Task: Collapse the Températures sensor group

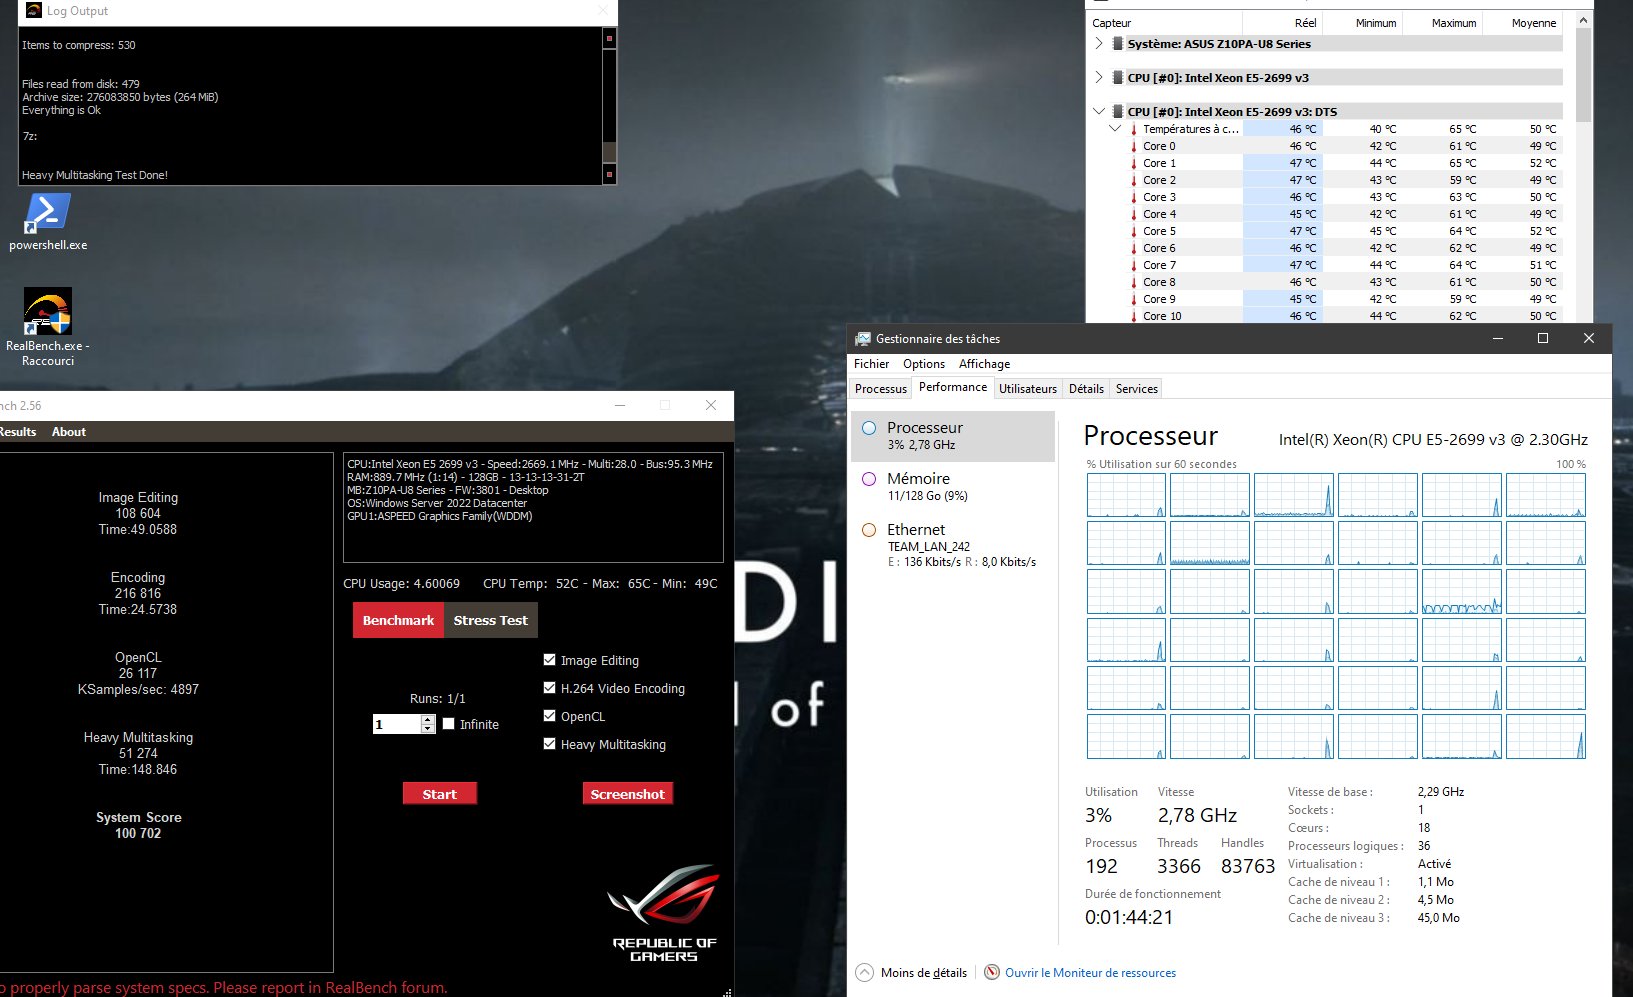Action: 1115,129
